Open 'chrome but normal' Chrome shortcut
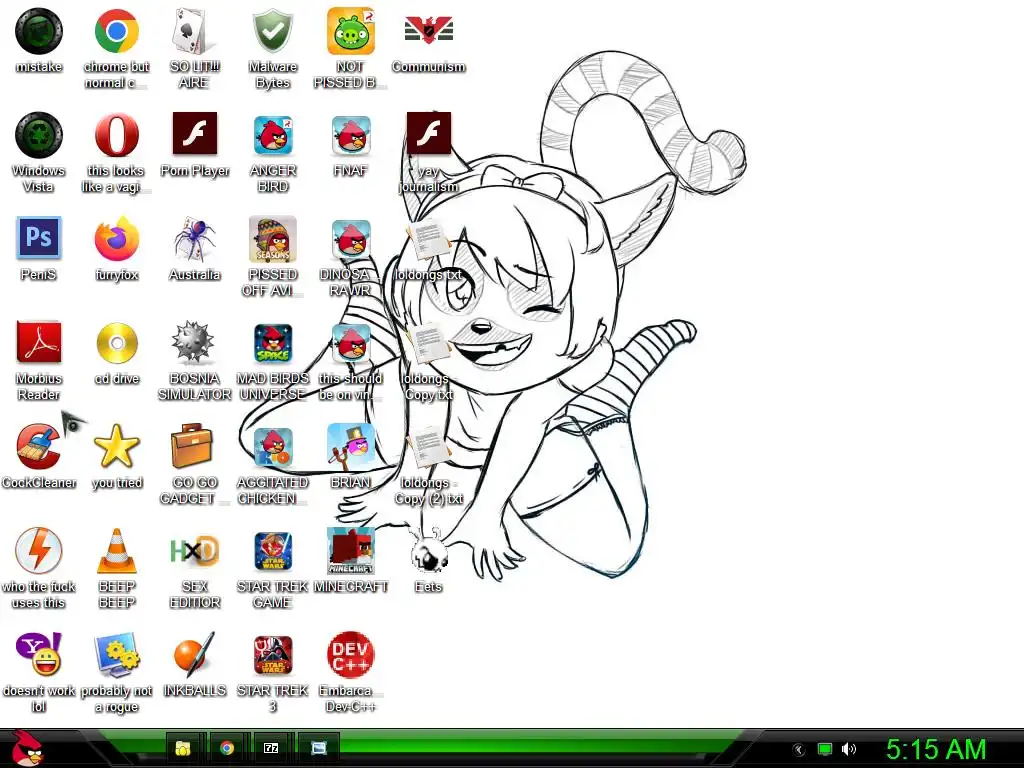Viewport: 1024px width, 768px height. click(116, 31)
